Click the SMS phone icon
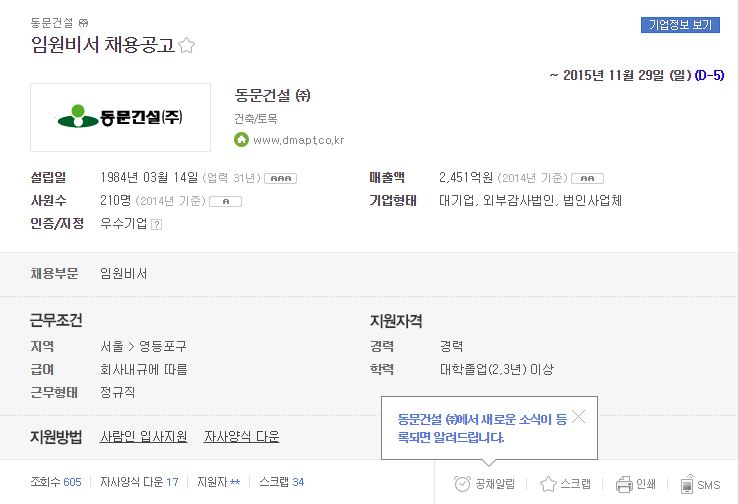The width and height of the screenshot is (739, 504). [x=687, y=484]
